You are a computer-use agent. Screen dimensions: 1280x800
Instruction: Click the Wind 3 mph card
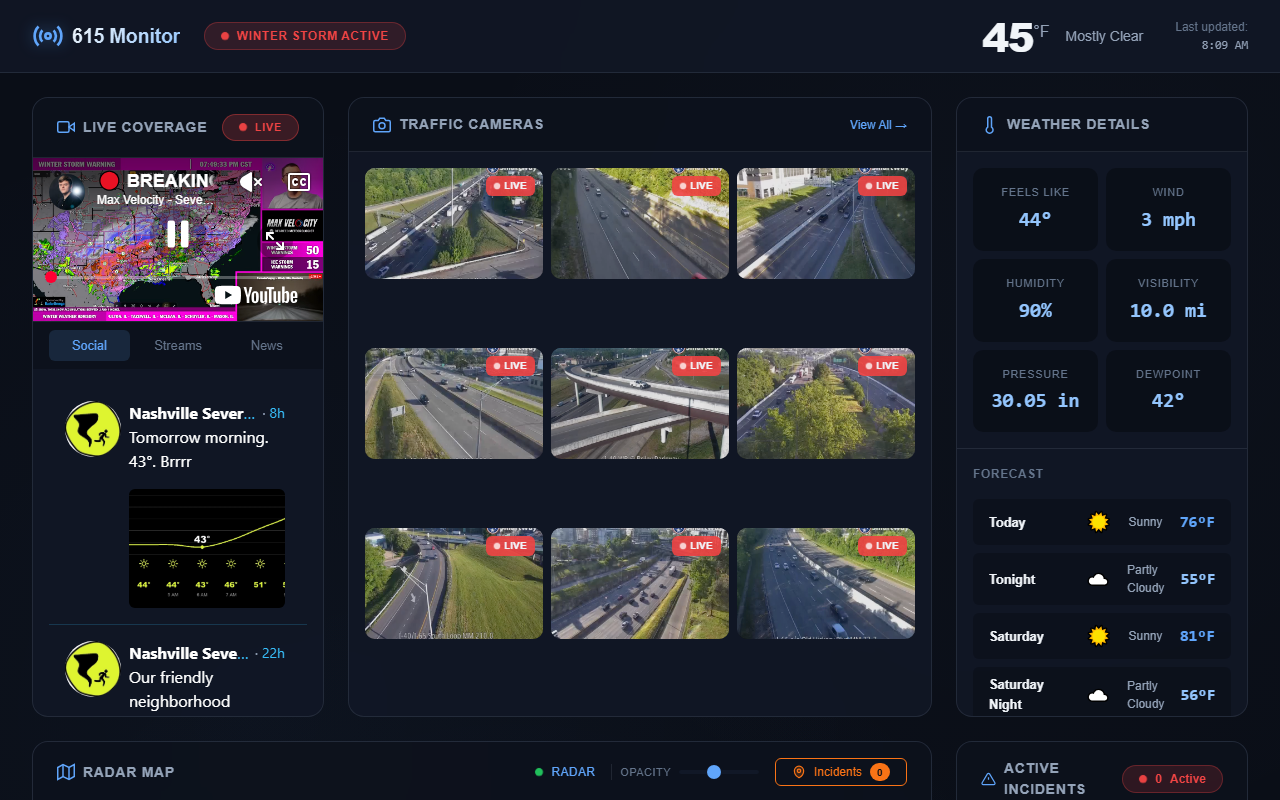click(1168, 209)
